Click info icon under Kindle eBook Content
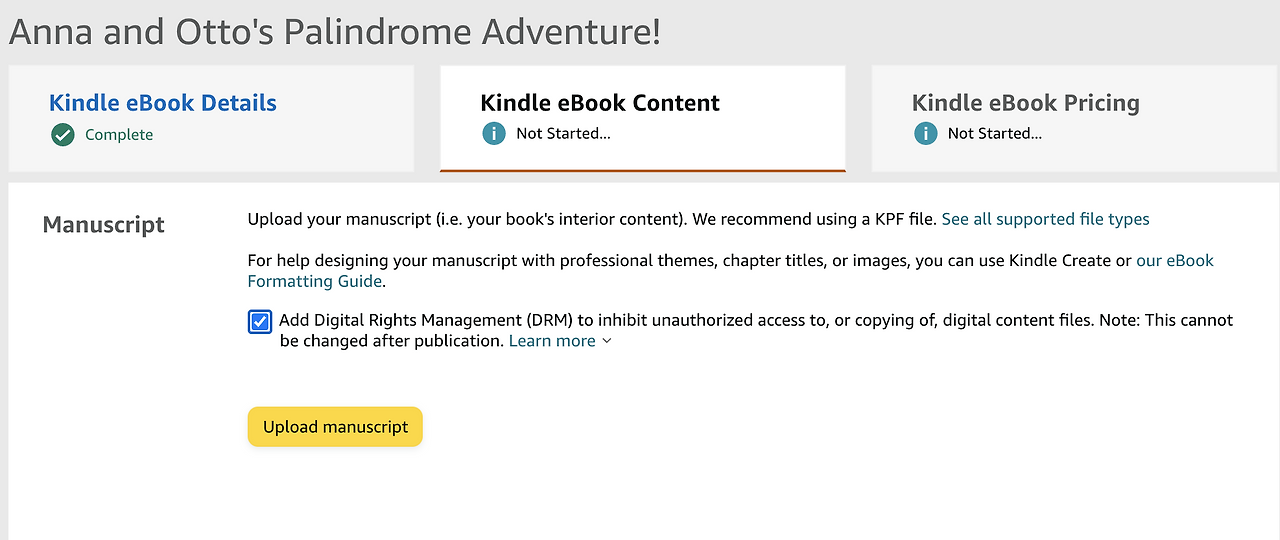Viewport: 1280px width, 540px height. (494, 133)
